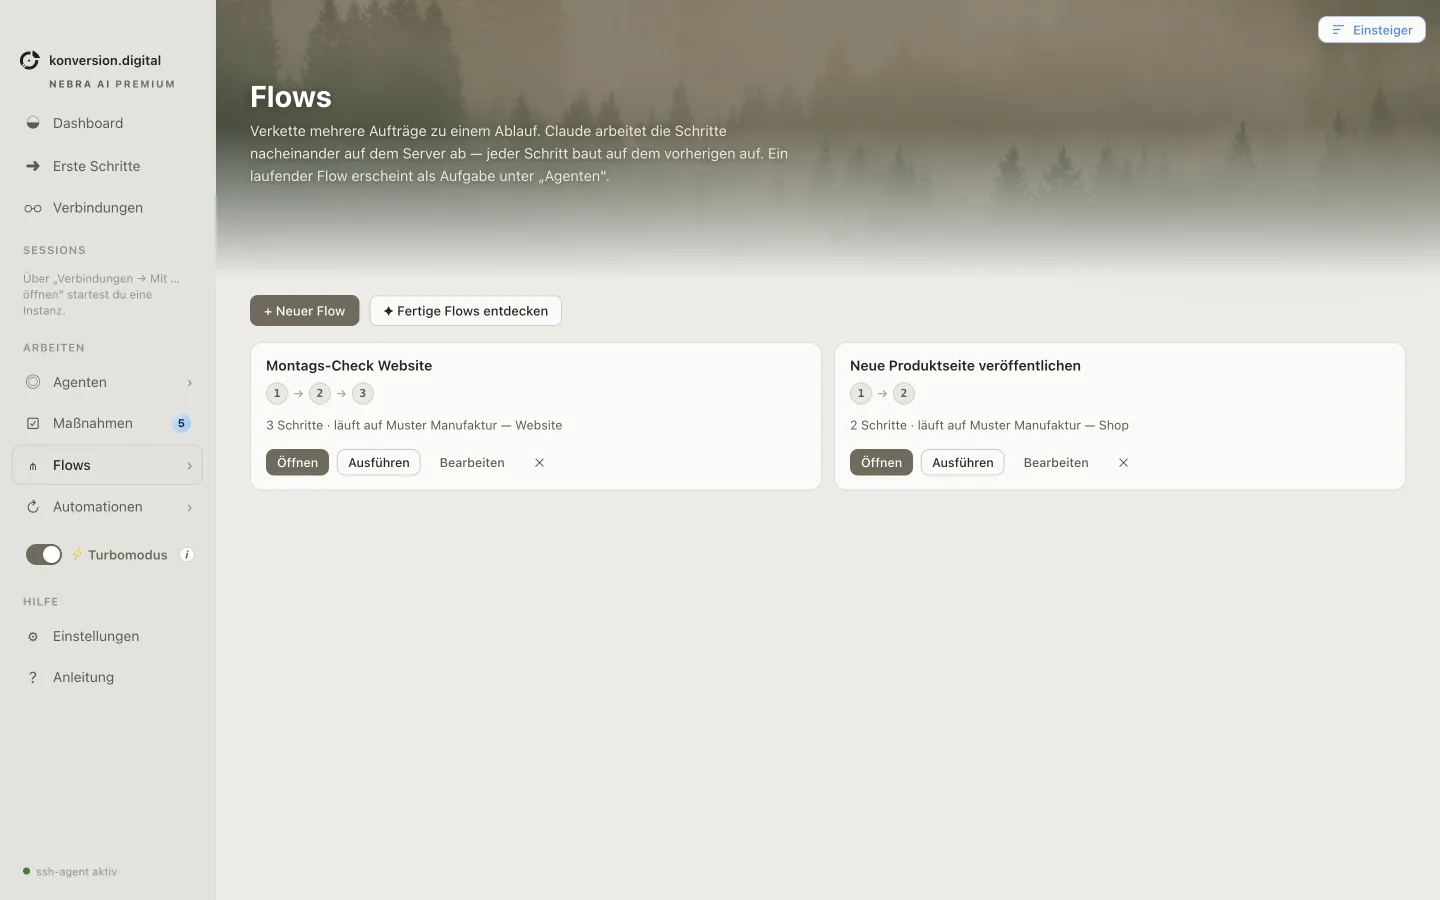The image size is (1440, 900).
Task: Create a new flow with Neuer Flow
Action: 304,311
